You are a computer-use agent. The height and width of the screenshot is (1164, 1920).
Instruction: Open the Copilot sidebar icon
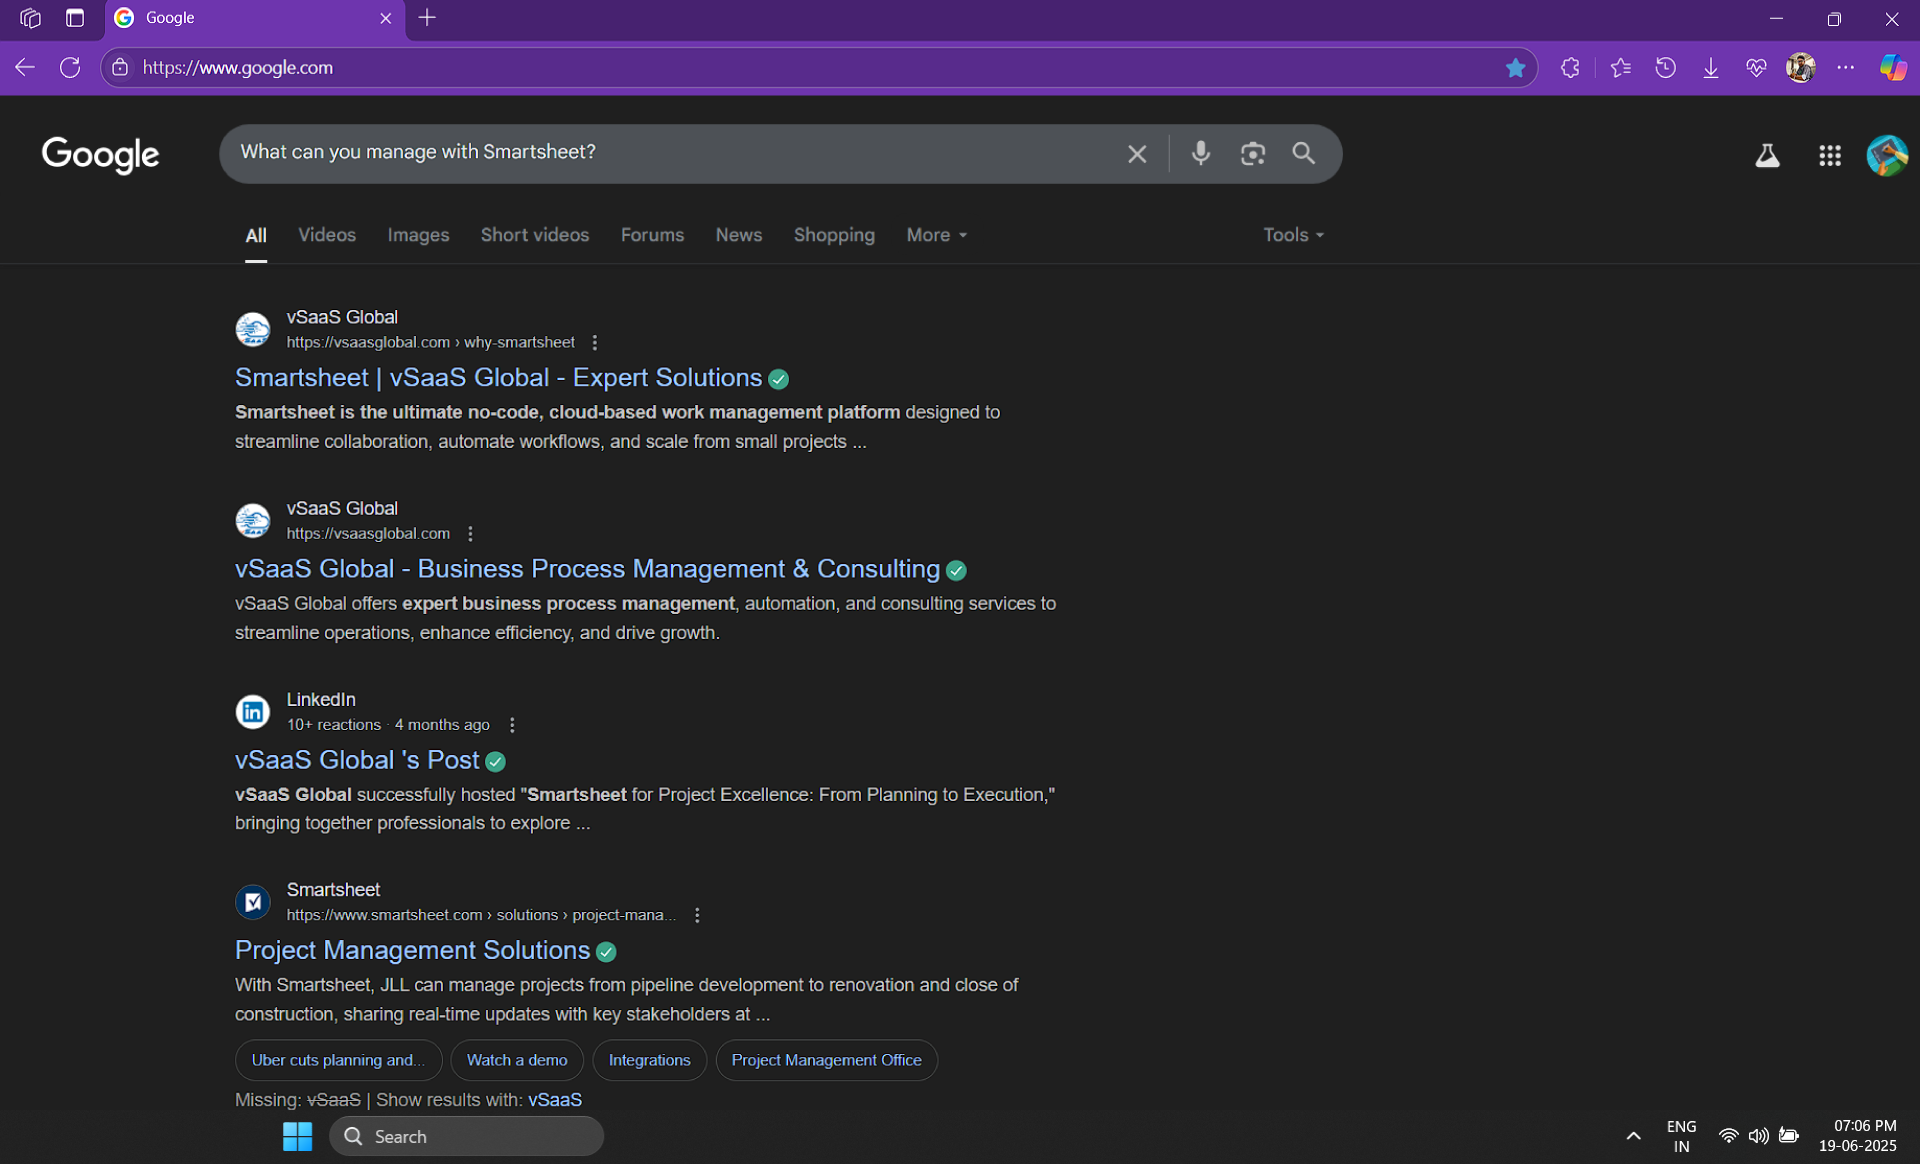(x=1892, y=68)
